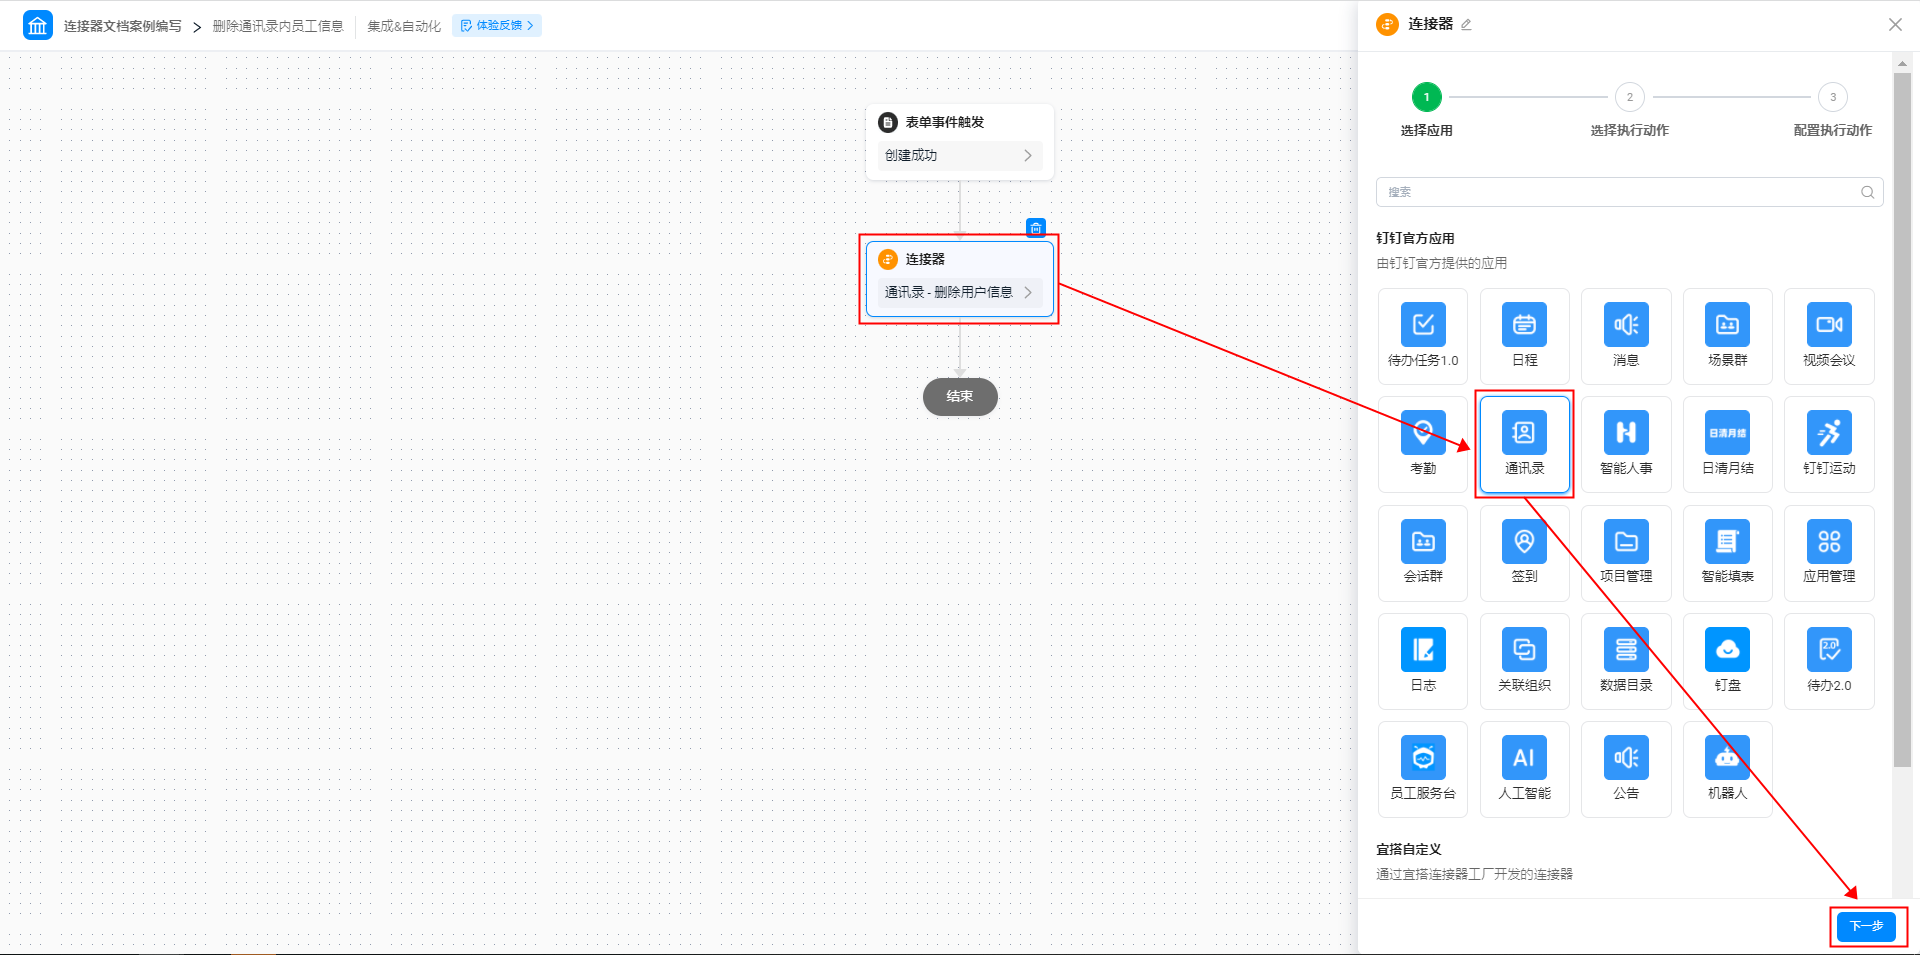Open 连接器文档案例编写 breadcrumb
Viewport: 1920px width, 955px height.
(123, 26)
